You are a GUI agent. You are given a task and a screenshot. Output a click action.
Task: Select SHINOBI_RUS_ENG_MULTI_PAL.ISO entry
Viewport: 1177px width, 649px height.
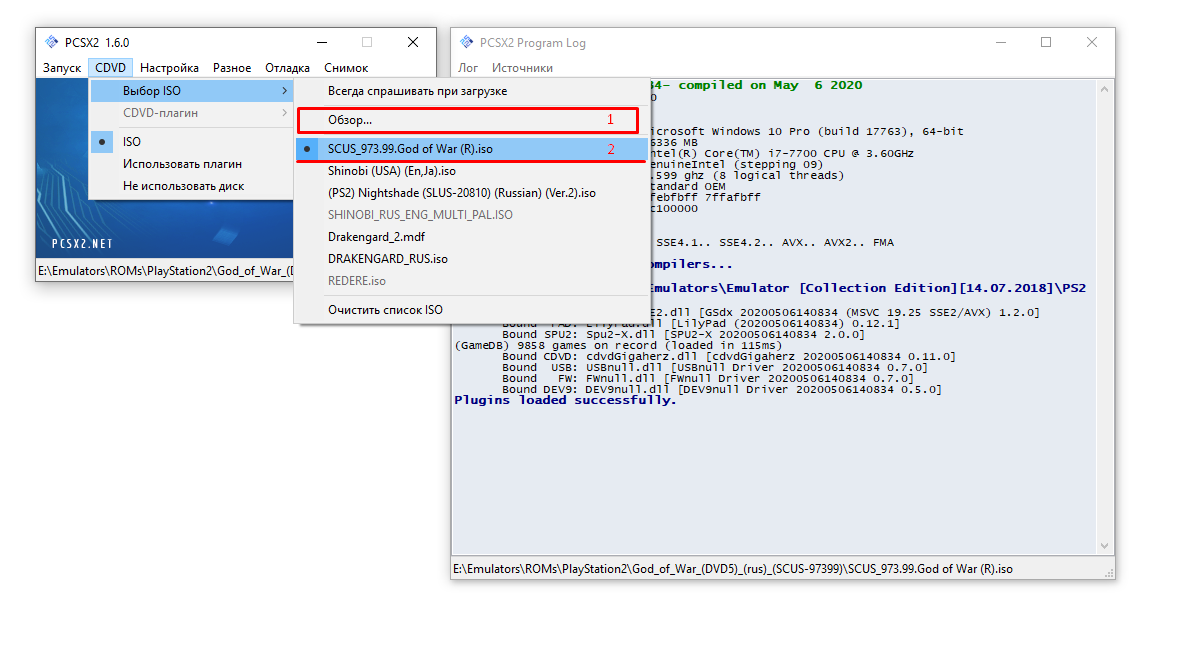point(471,215)
